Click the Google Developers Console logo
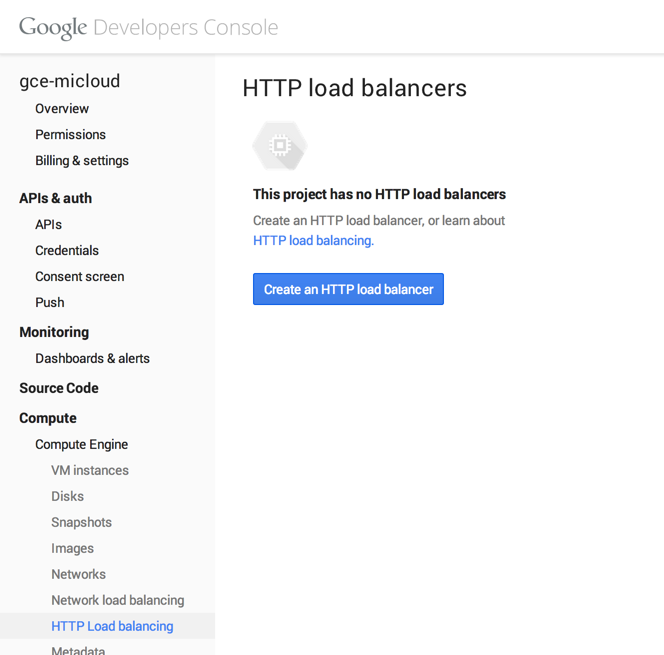Viewport: 664px width, 655px height. point(149,28)
